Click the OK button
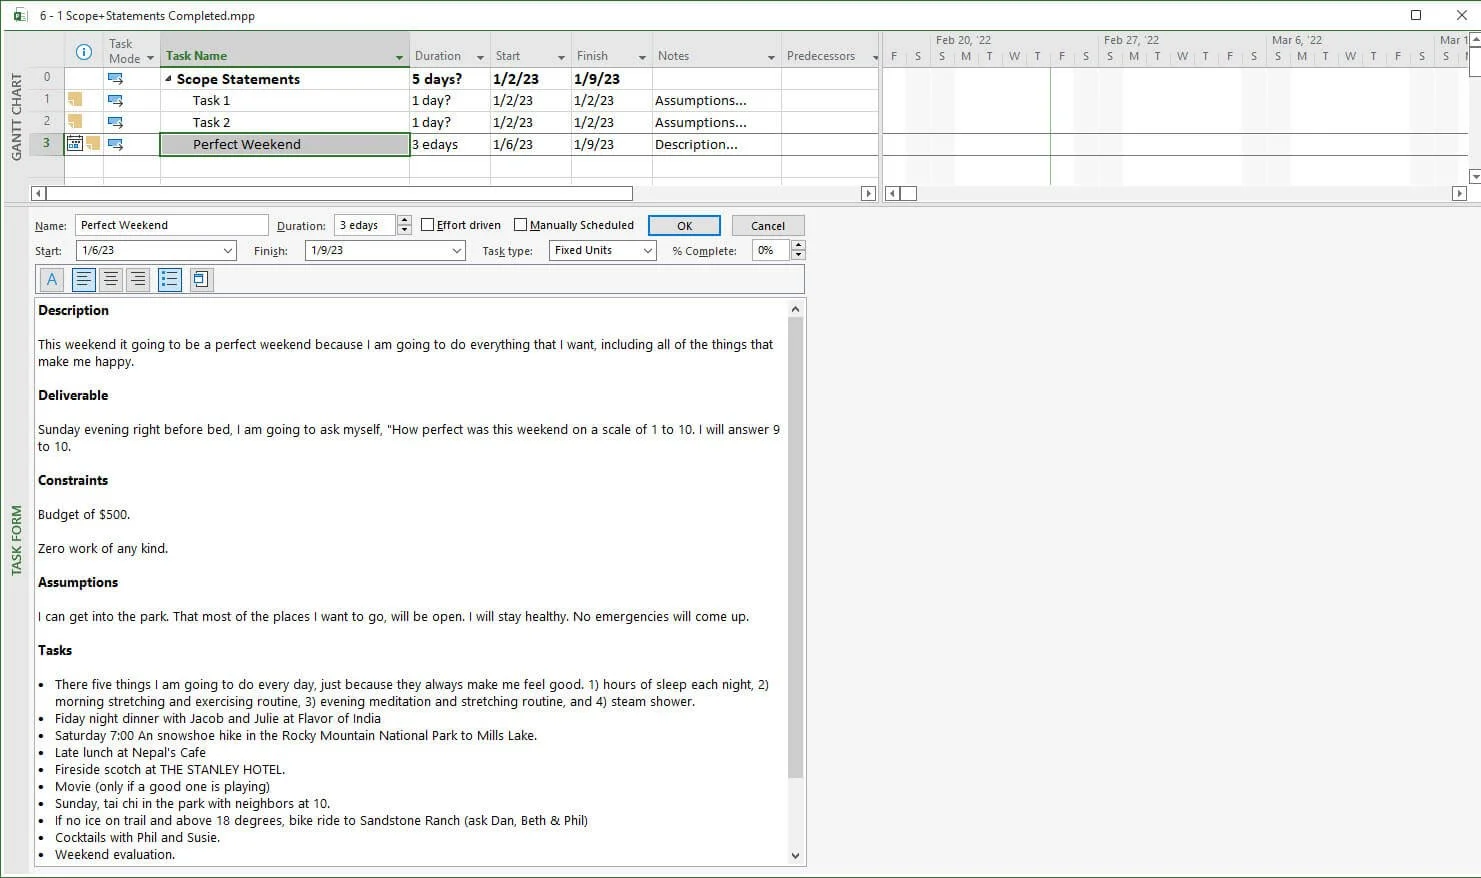Image resolution: width=1481 pixels, height=878 pixels. click(683, 225)
